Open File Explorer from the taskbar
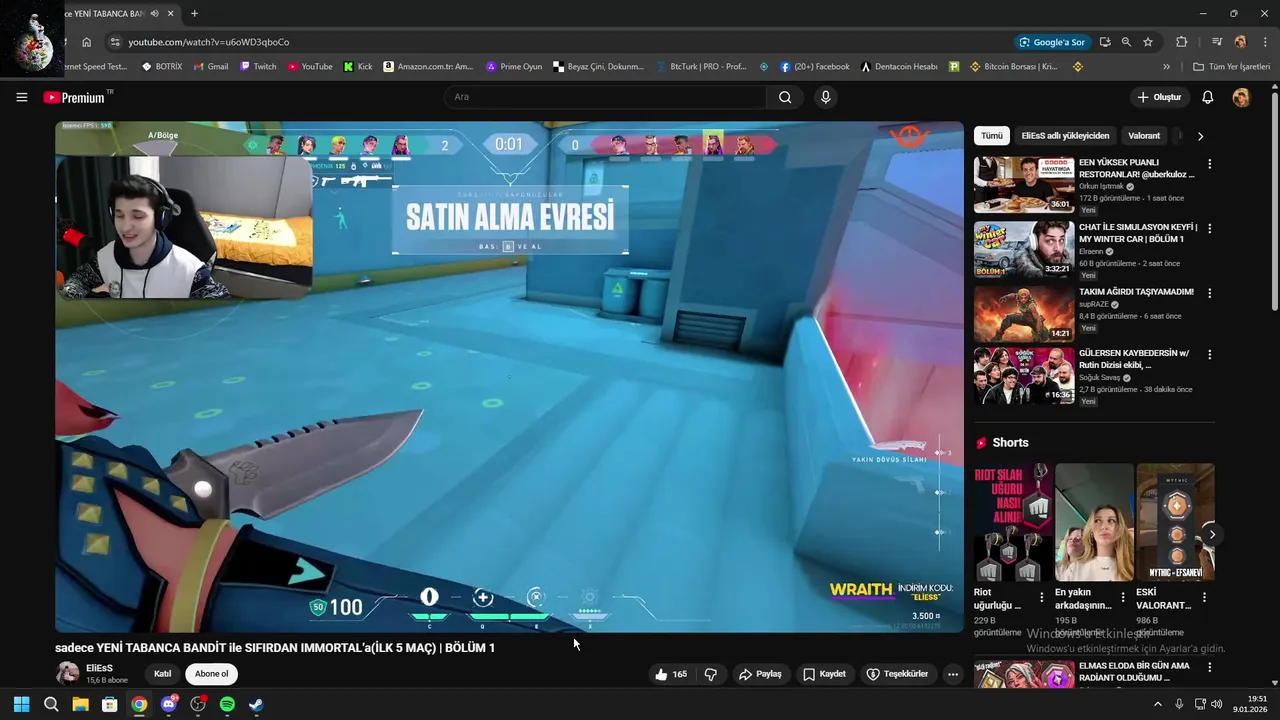The height and width of the screenshot is (720, 1280). [x=80, y=704]
